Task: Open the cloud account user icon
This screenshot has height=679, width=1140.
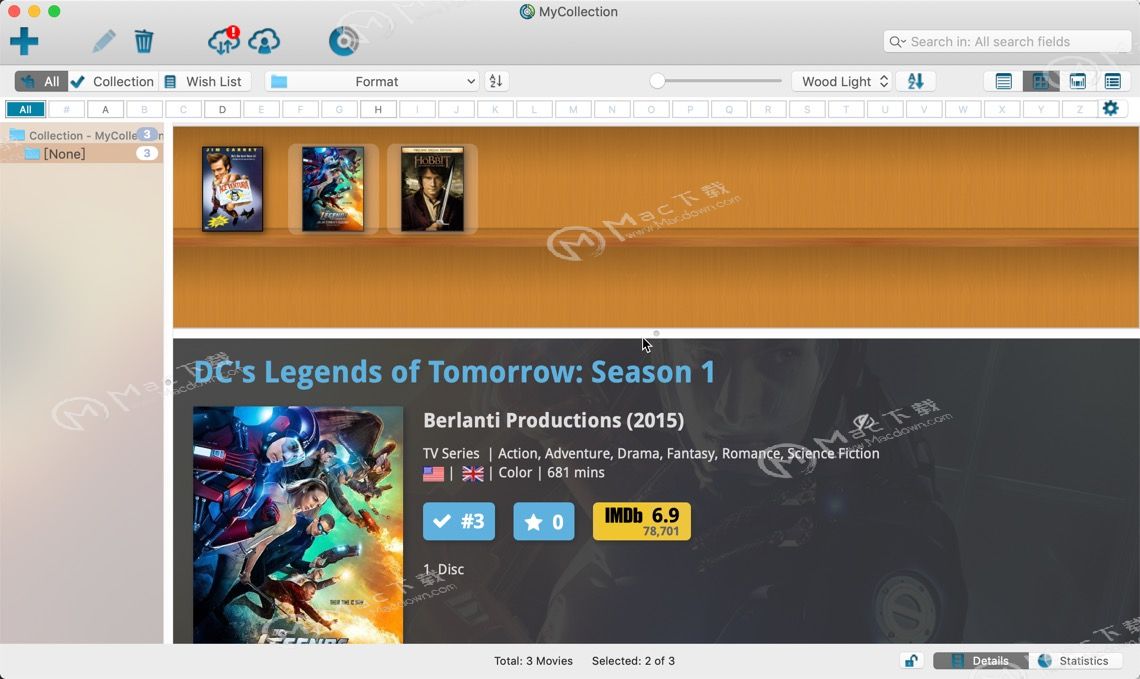Action: [264, 41]
